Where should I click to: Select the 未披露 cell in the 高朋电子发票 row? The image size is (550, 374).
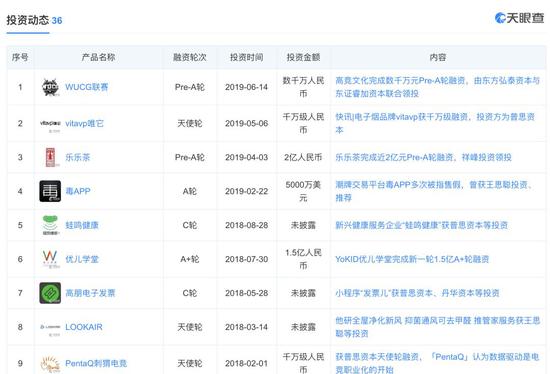(x=303, y=293)
